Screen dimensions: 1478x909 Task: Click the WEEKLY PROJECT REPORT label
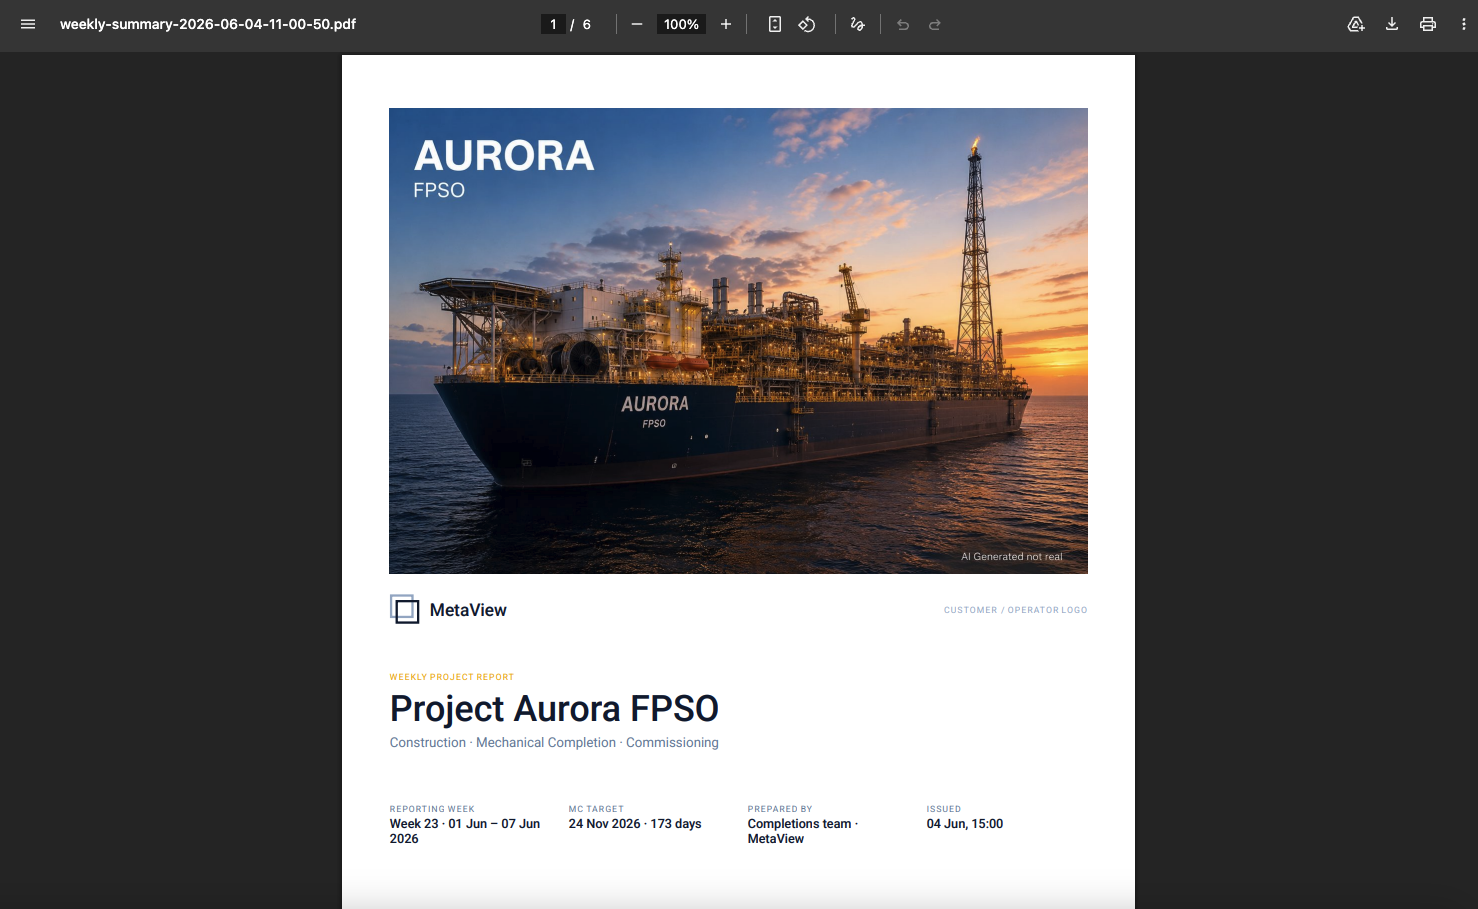pos(452,677)
